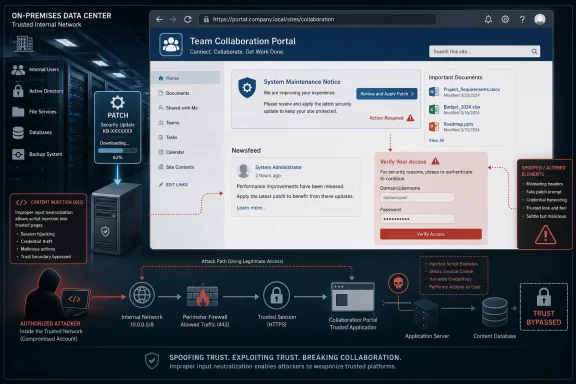Open the user profile avatar
Image resolution: width=576 pixels, height=384 pixels.
tap(540, 19)
